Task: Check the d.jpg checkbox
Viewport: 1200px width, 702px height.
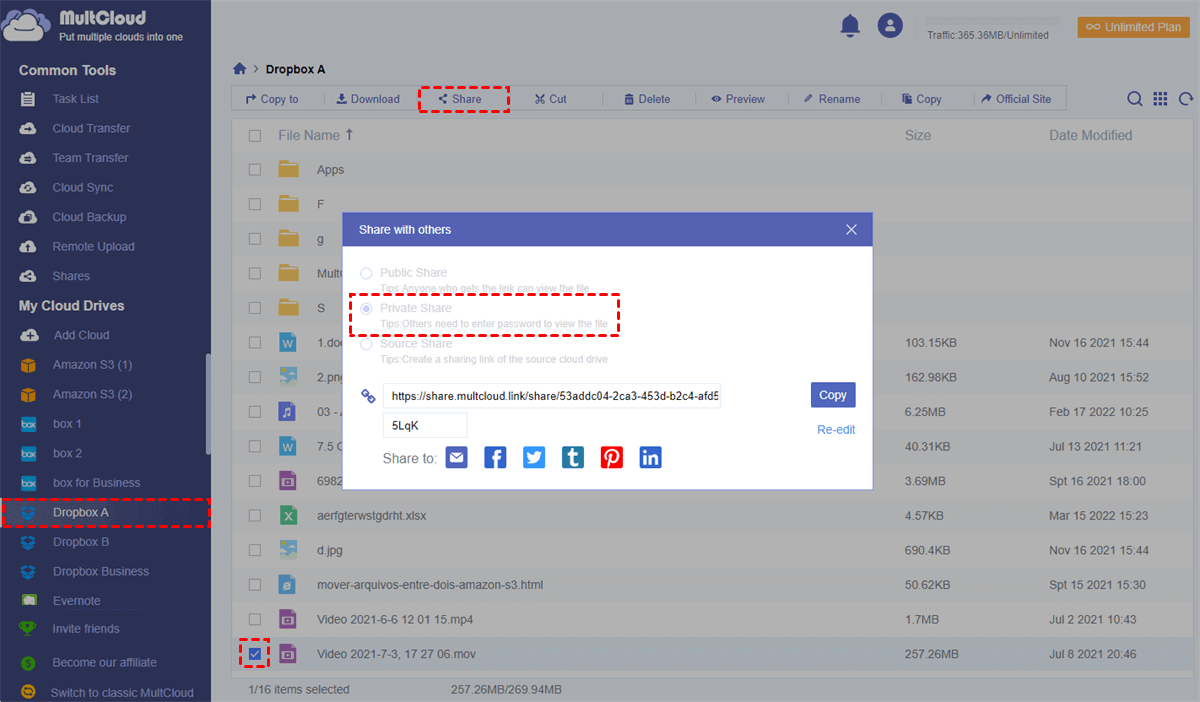Action: 255,550
